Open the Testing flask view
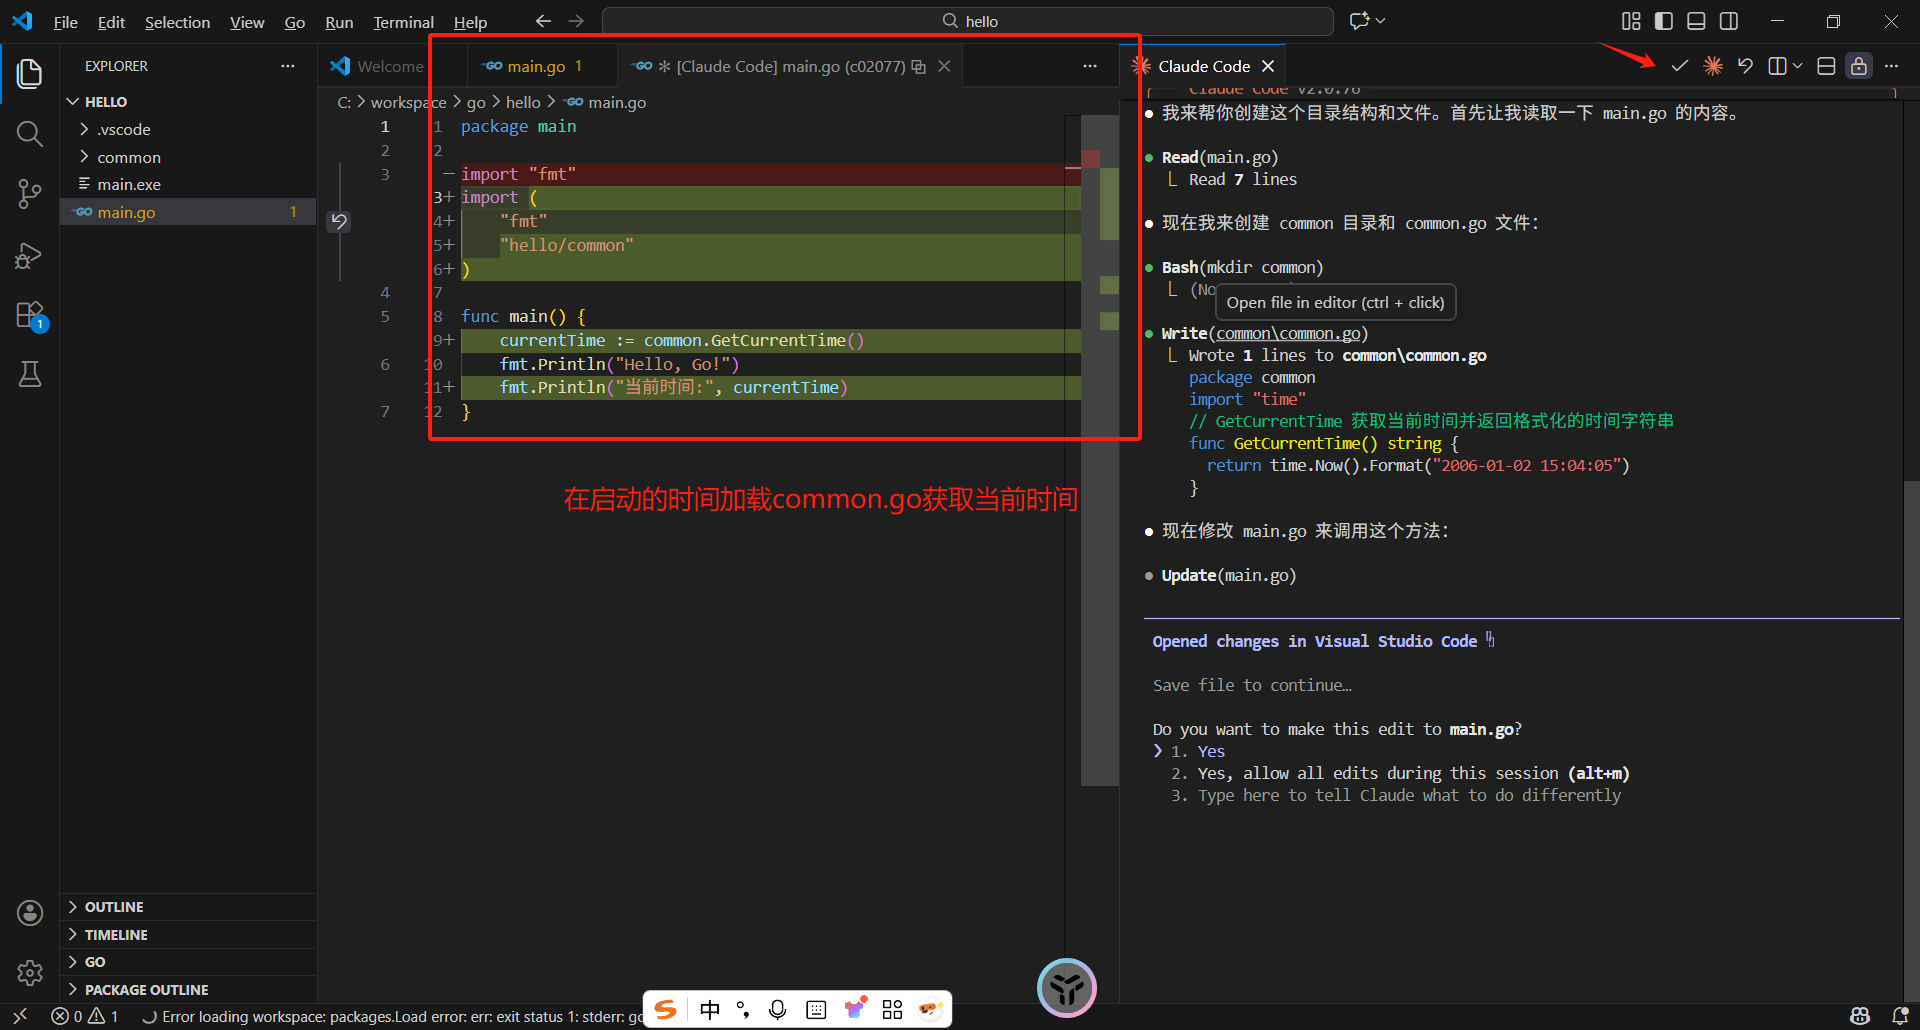Screen dimensions: 1920x1030 click(x=30, y=374)
